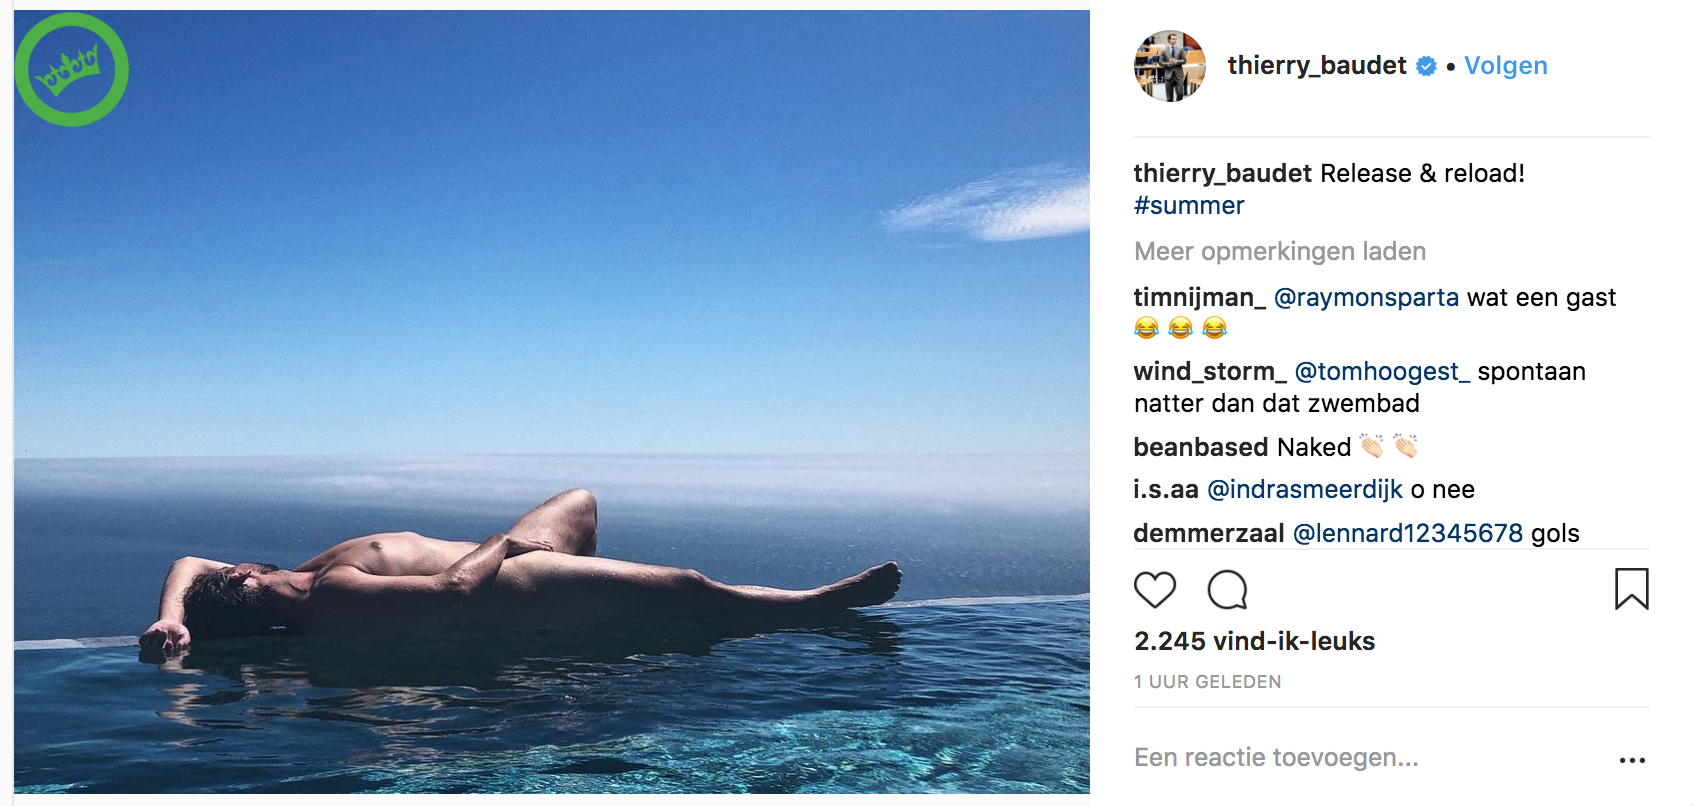Click the blue verified badge
The height and width of the screenshot is (806, 1694).
point(1427,66)
